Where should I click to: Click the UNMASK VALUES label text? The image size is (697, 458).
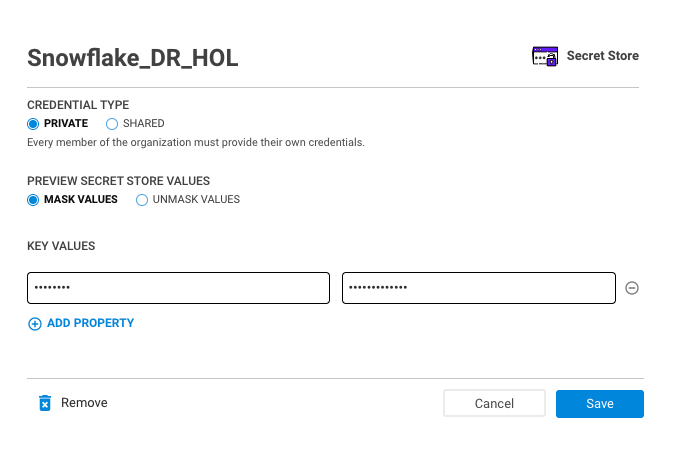(196, 199)
